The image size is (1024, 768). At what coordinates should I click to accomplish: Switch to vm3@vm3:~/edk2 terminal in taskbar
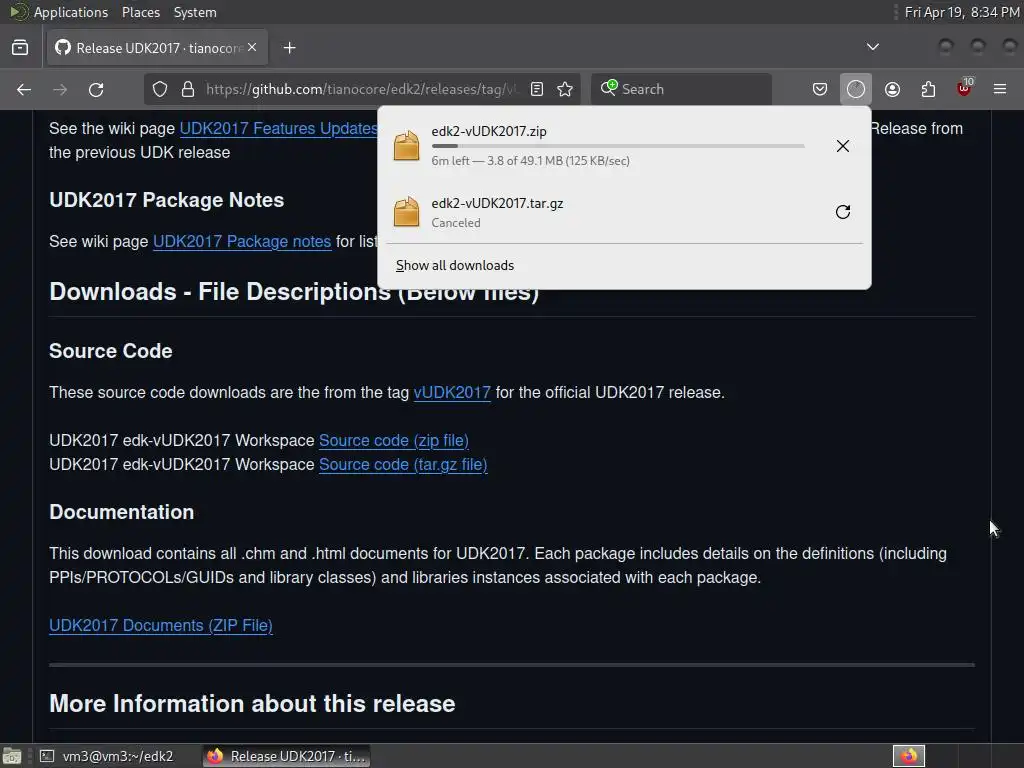(108, 756)
